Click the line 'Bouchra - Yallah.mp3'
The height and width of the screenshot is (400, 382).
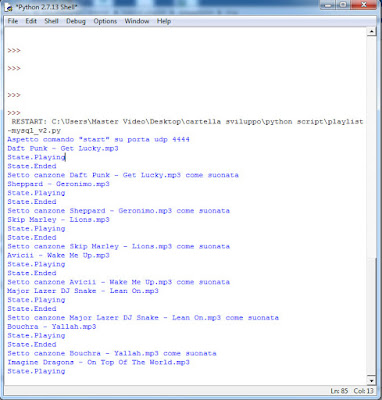(52, 327)
